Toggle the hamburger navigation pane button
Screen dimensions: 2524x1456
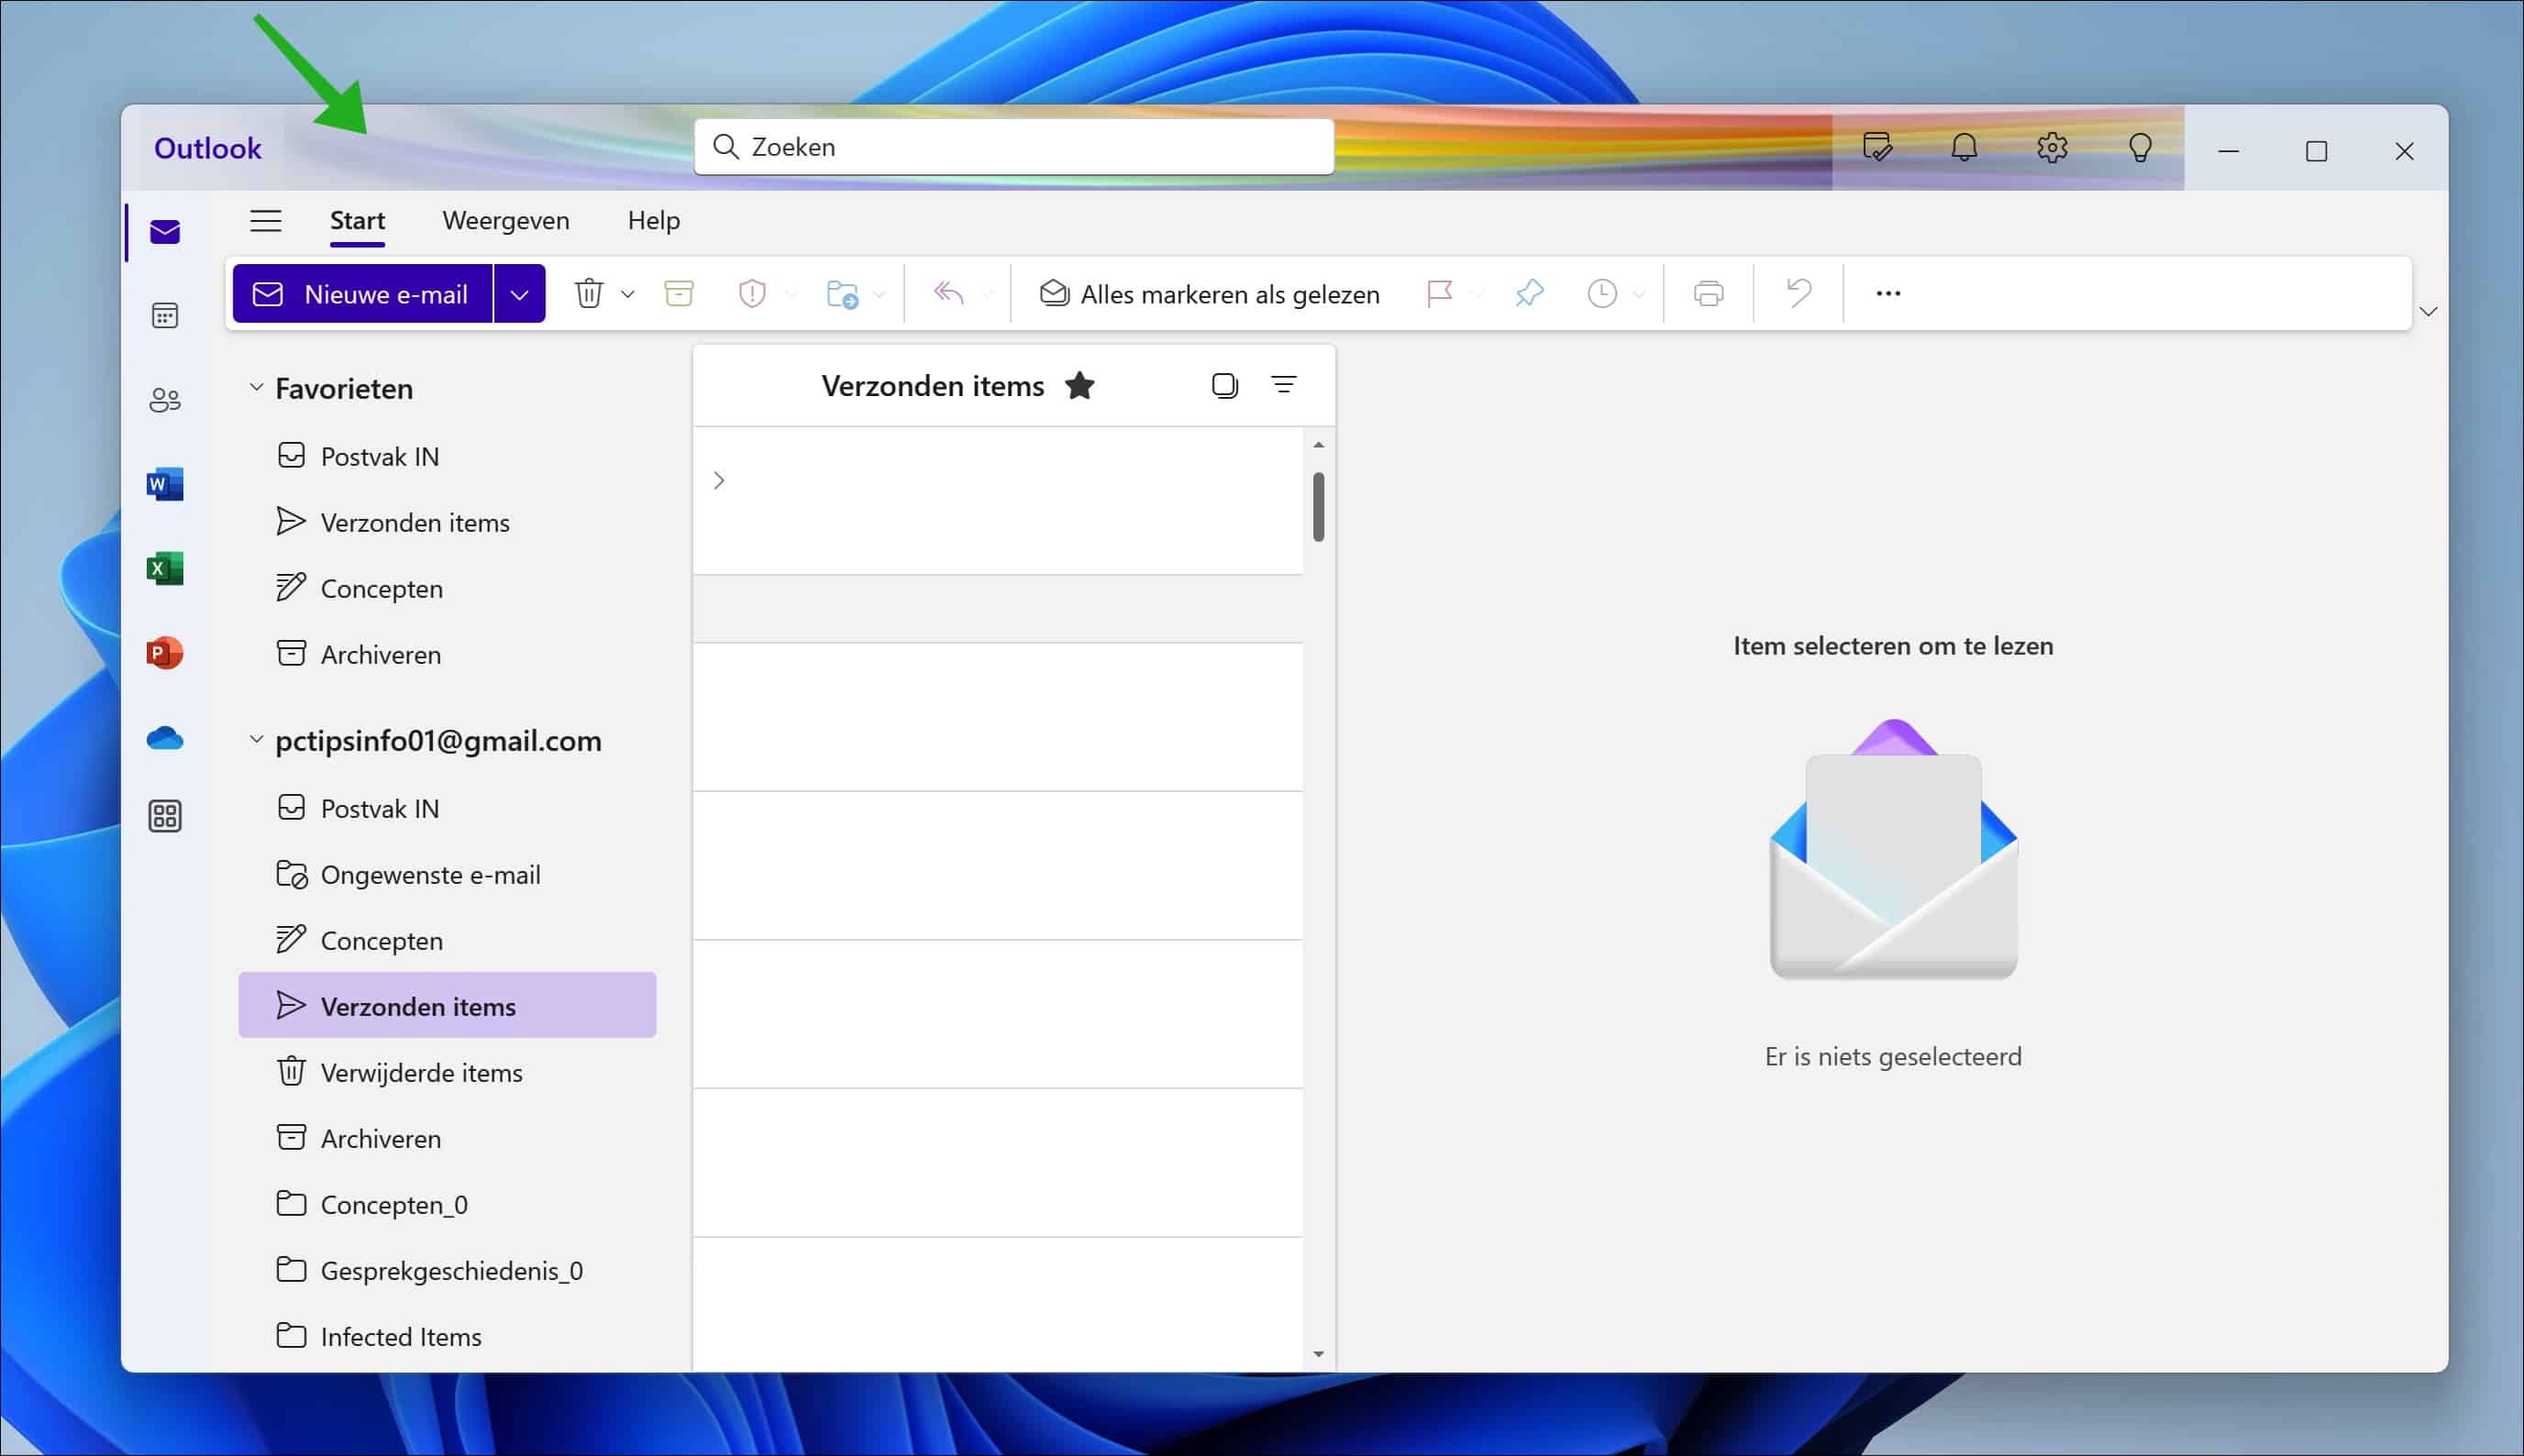(266, 220)
